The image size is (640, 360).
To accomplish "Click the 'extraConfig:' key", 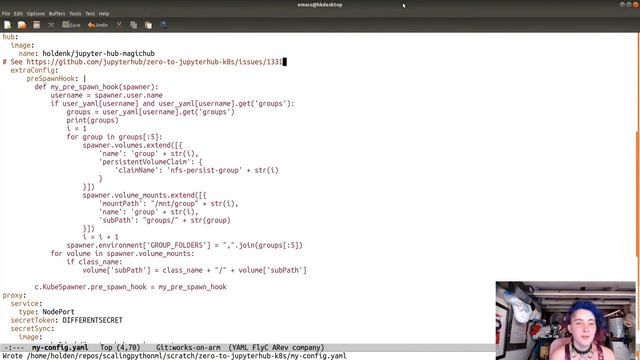I will point(34,70).
